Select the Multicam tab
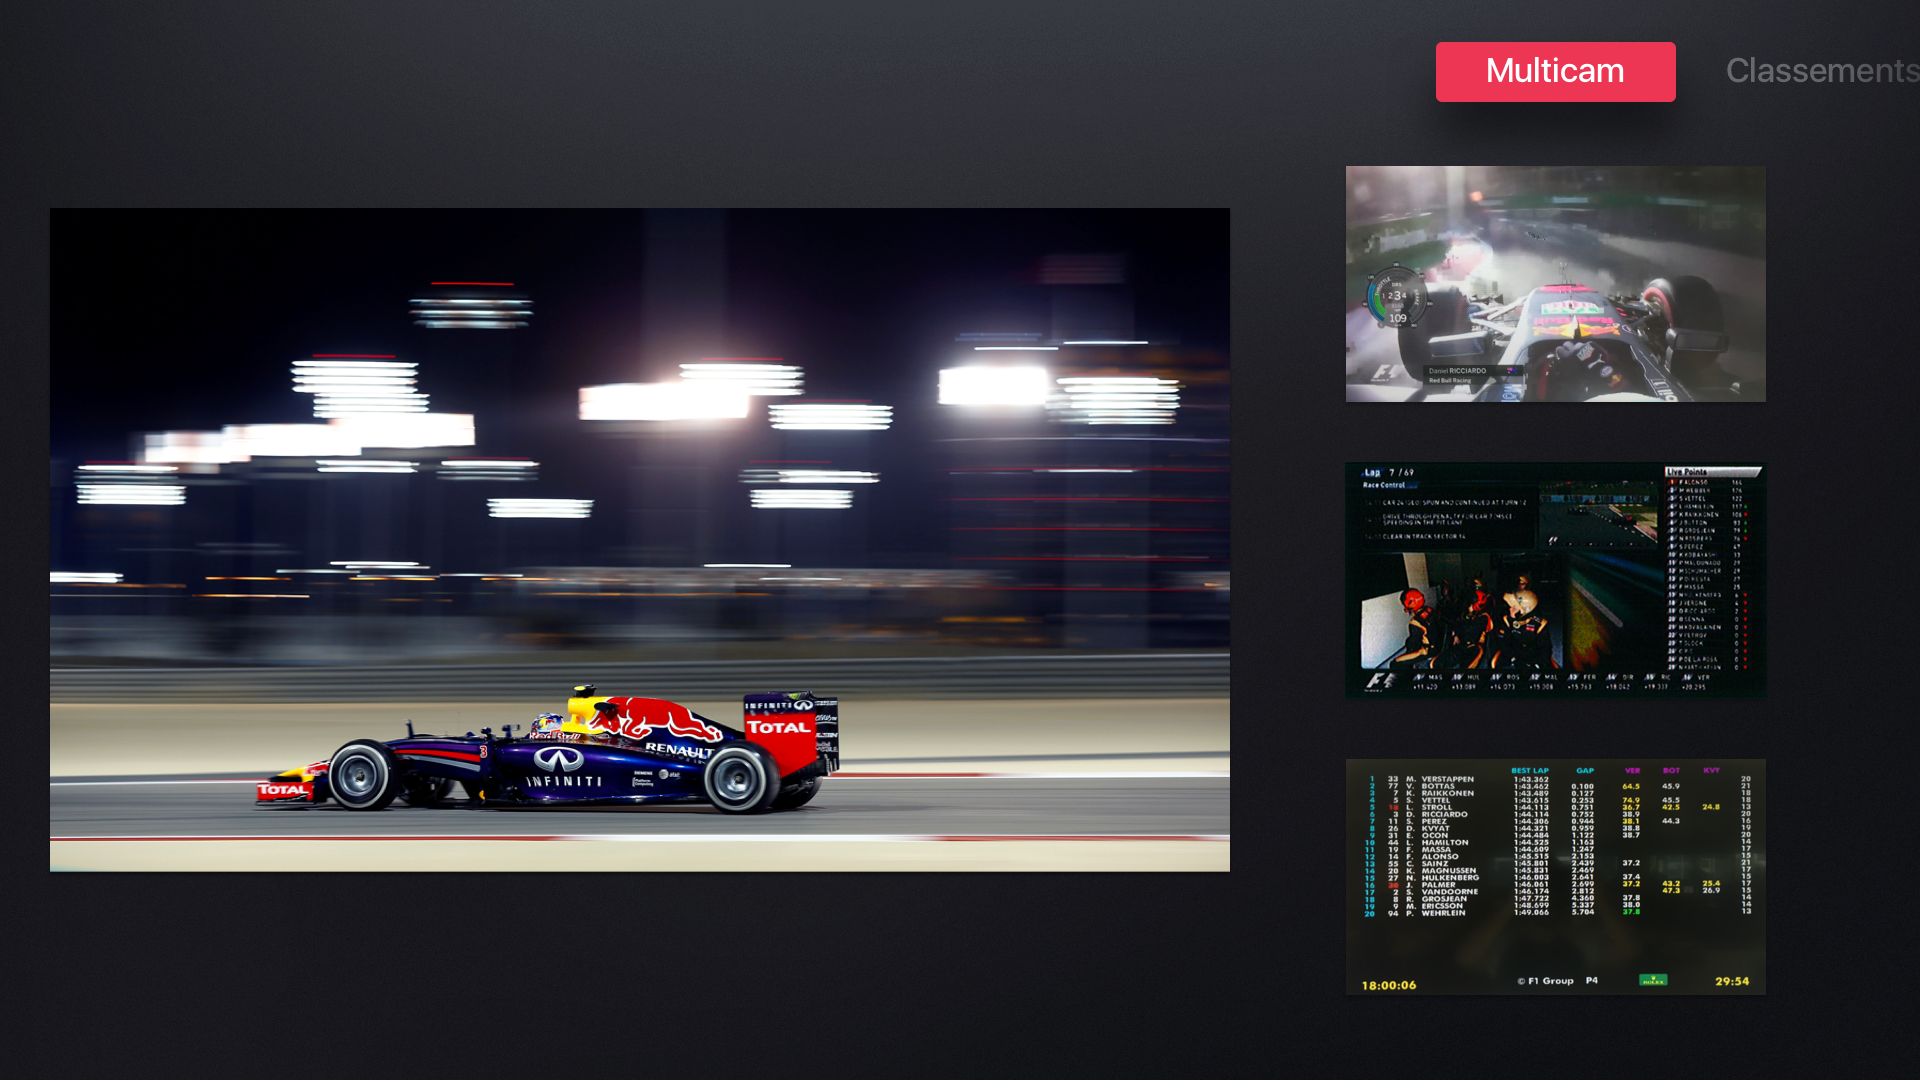The image size is (1920, 1080). click(x=1555, y=72)
